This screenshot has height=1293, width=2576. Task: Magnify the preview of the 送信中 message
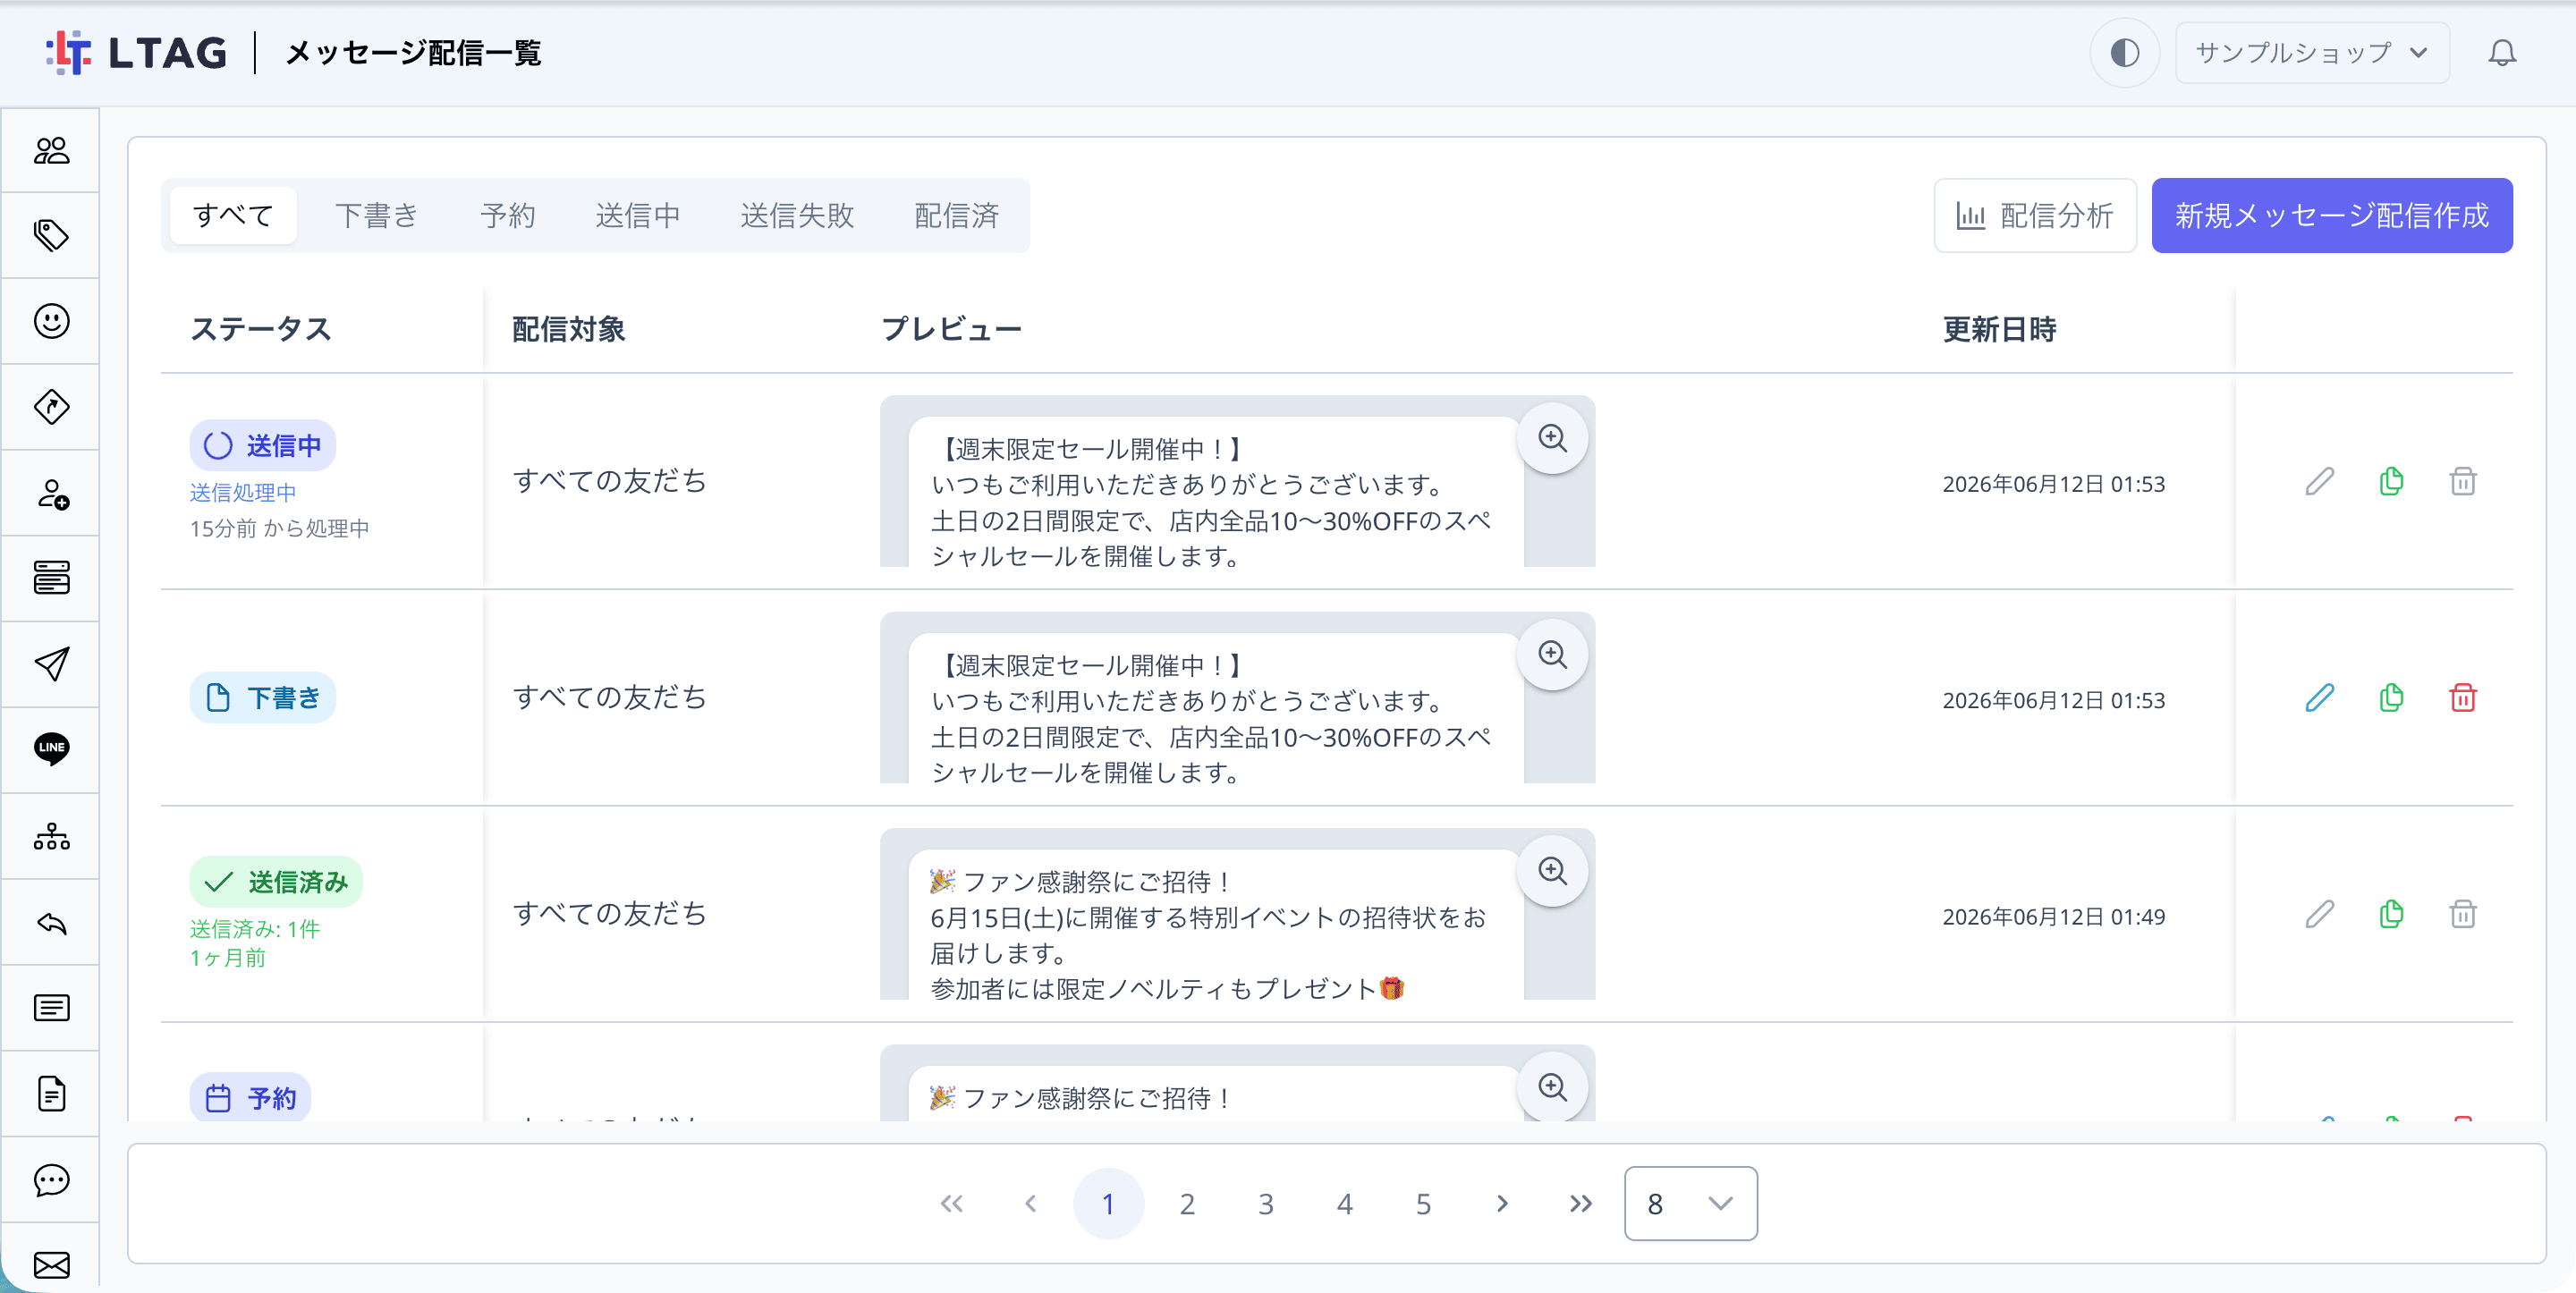1552,438
